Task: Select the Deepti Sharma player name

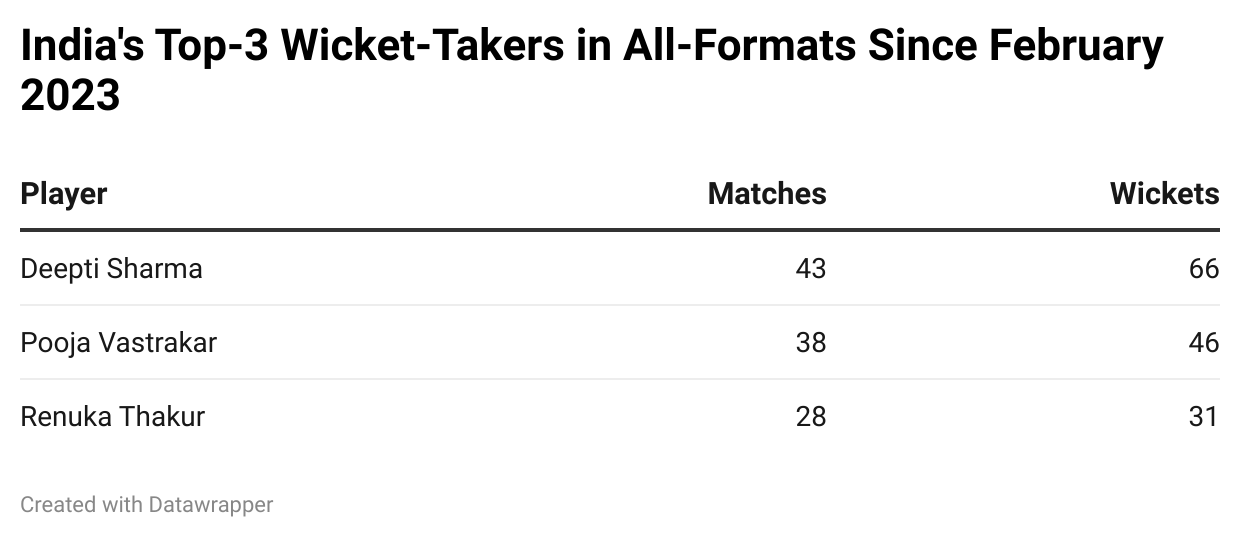Action: click(x=111, y=269)
